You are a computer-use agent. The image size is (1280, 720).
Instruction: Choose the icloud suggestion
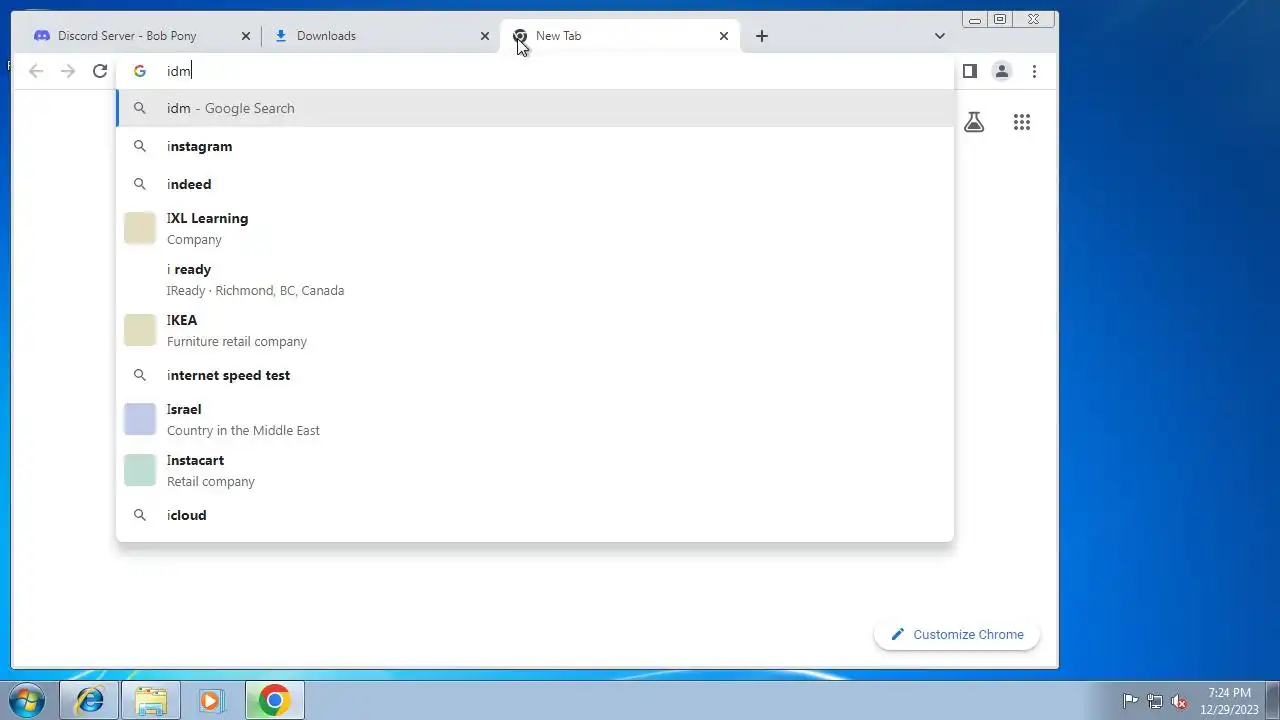coord(535,515)
